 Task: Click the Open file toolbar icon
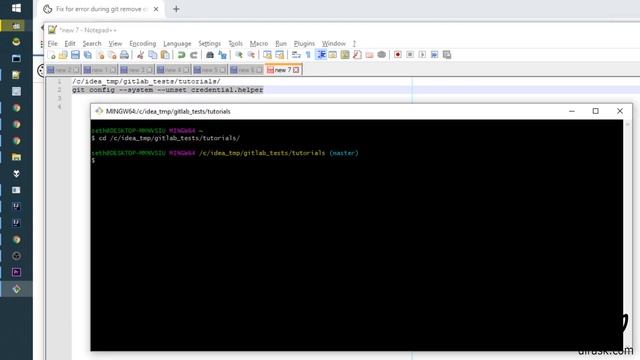point(63,55)
